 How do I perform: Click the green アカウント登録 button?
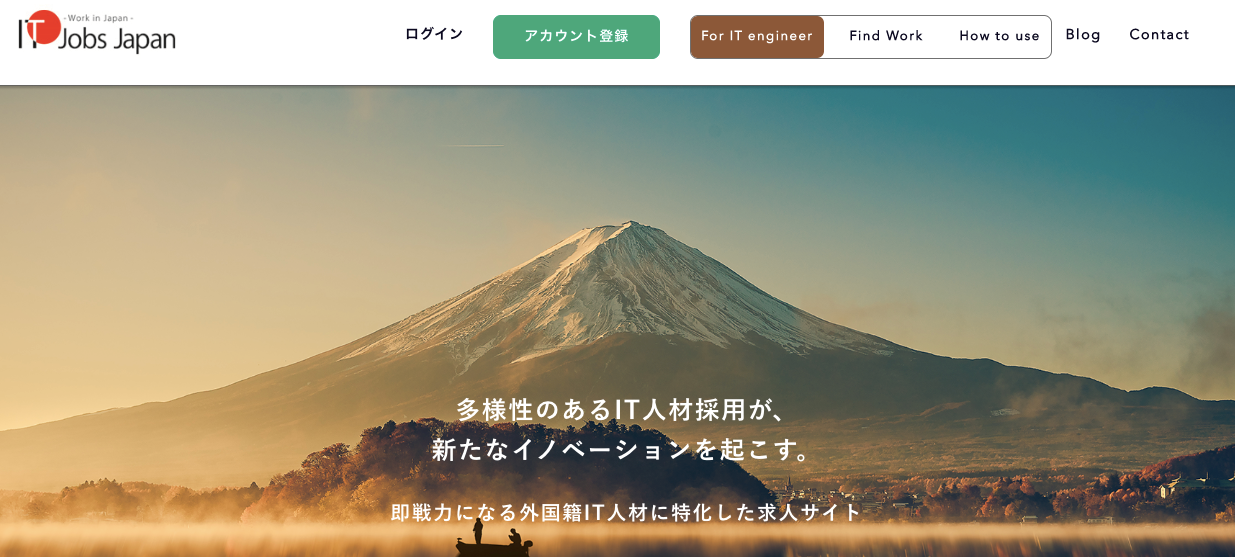[x=576, y=37]
